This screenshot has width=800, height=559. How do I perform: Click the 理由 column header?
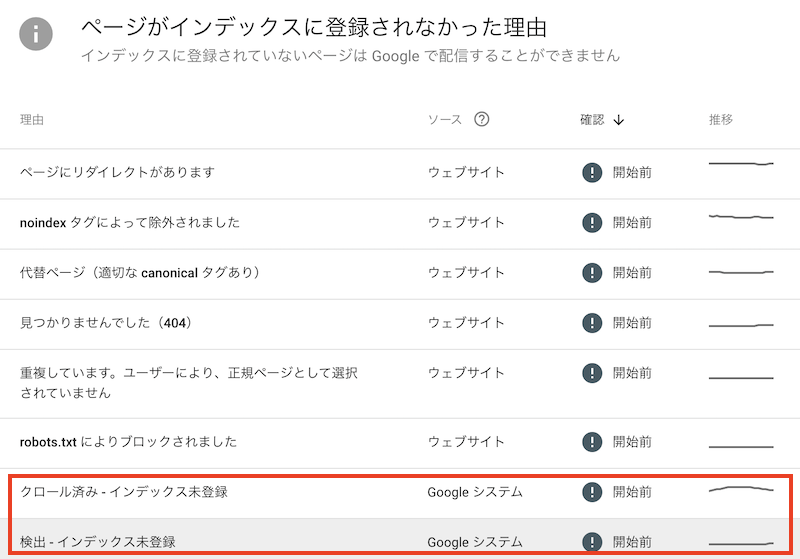coord(32,120)
